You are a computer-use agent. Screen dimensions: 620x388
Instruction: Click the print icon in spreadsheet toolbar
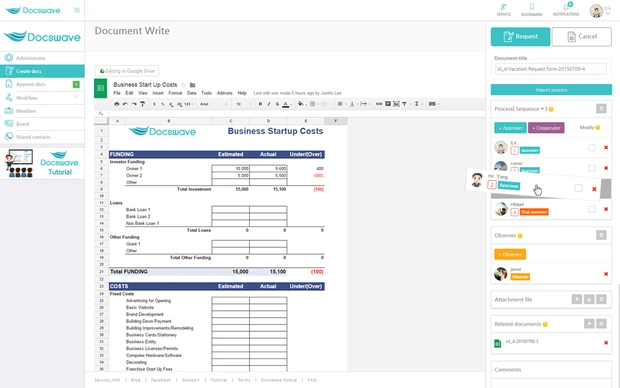[x=117, y=104]
